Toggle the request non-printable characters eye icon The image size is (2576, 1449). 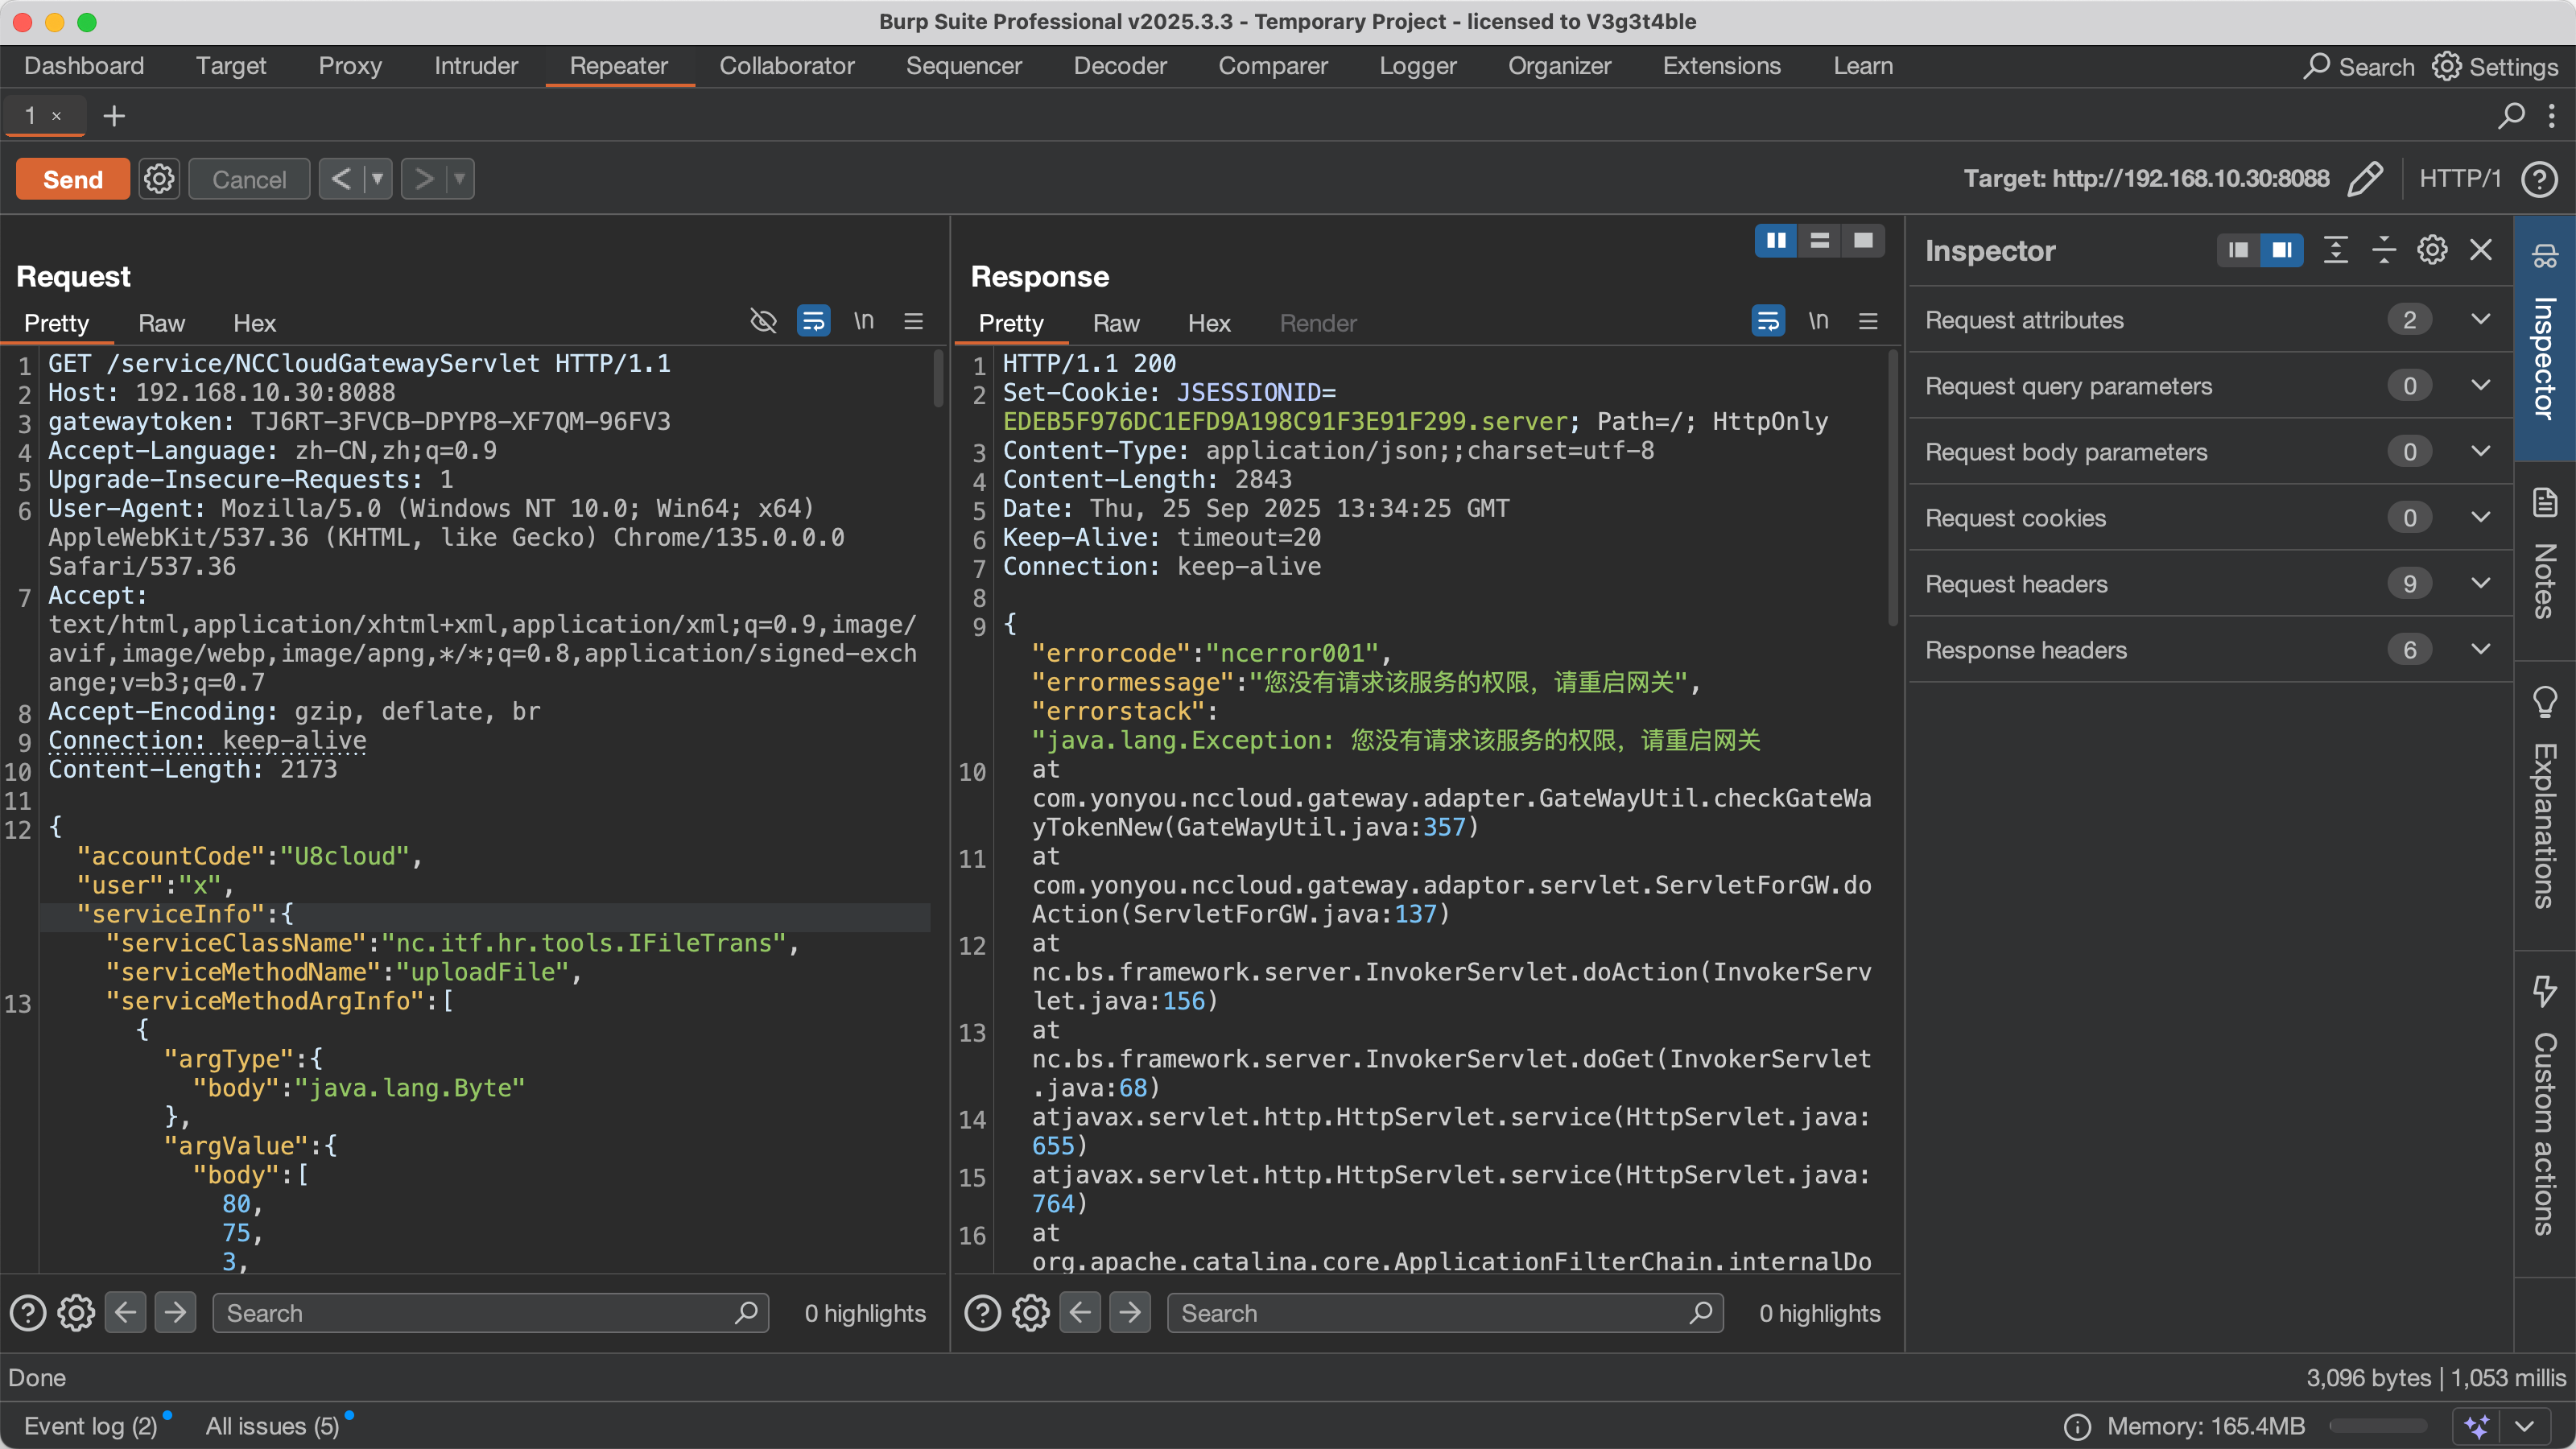pyautogui.click(x=763, y=322)
